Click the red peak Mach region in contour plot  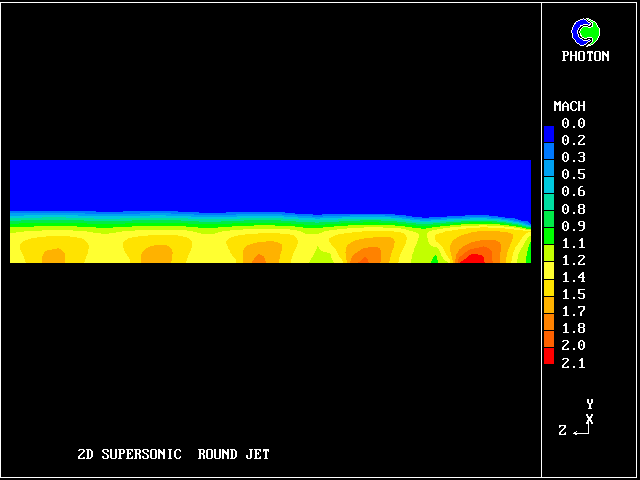[x=472, y=258]
